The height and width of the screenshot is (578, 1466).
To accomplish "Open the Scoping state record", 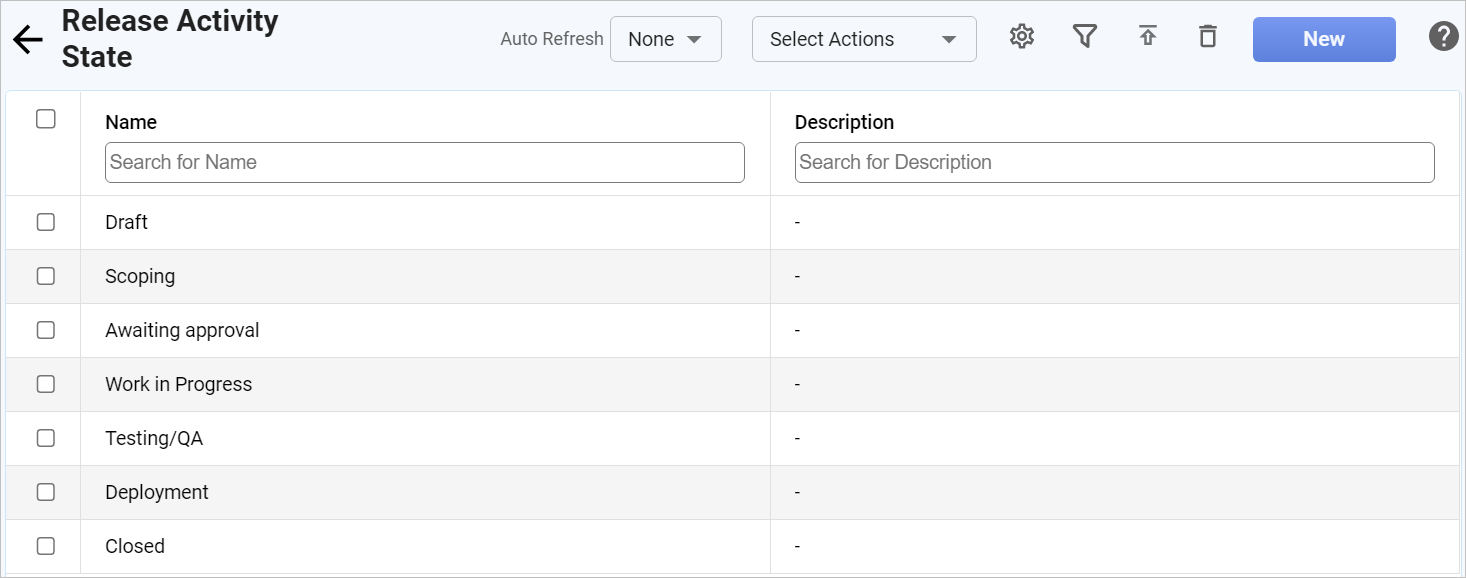I will [140, 276].
